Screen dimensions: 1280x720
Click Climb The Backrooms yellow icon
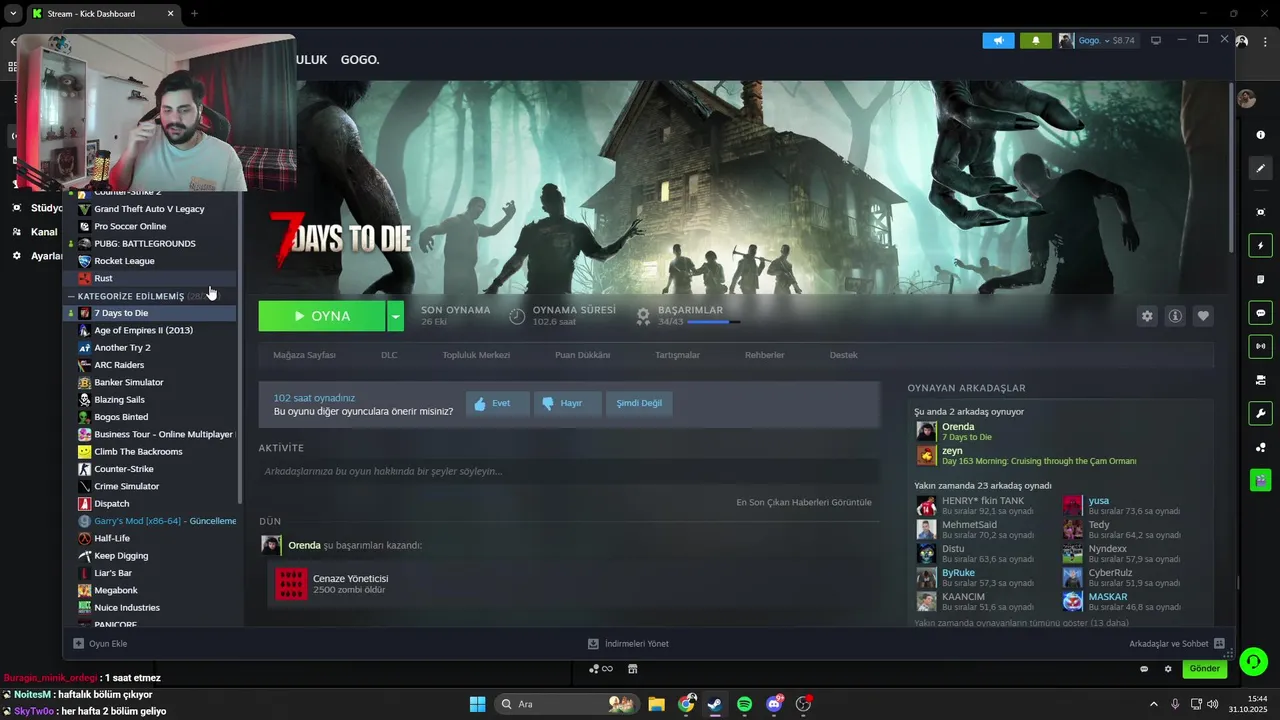[x=84, y=452]
